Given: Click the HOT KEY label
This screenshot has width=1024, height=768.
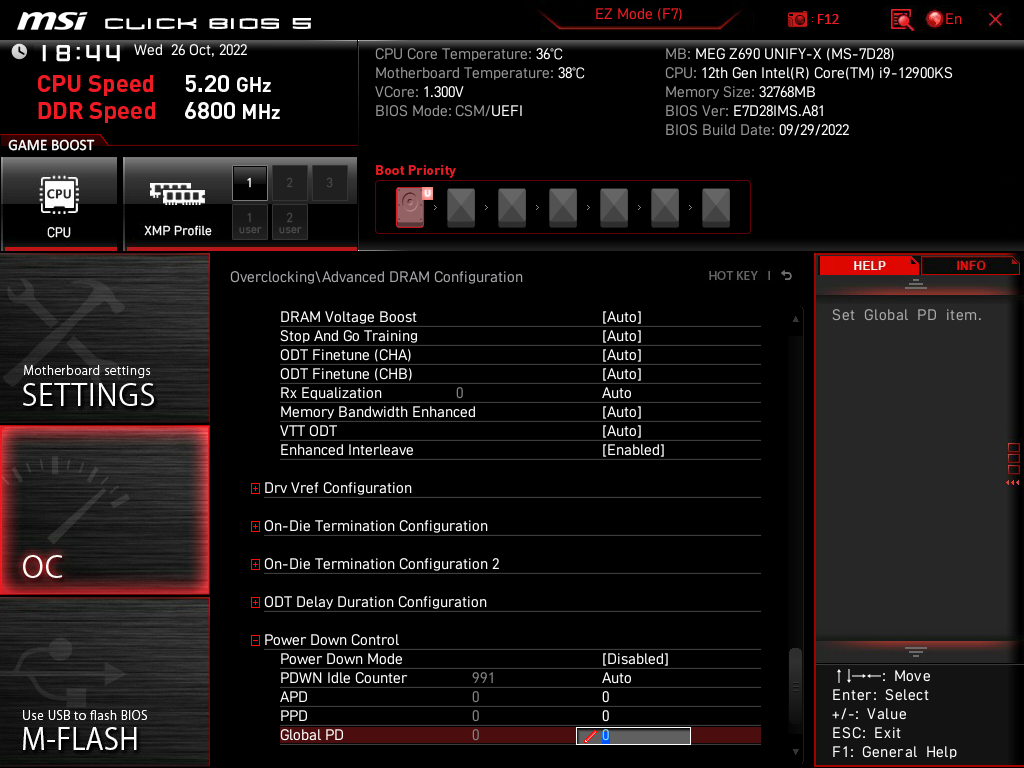Looking at the screenshot, I should coord(733,276).
